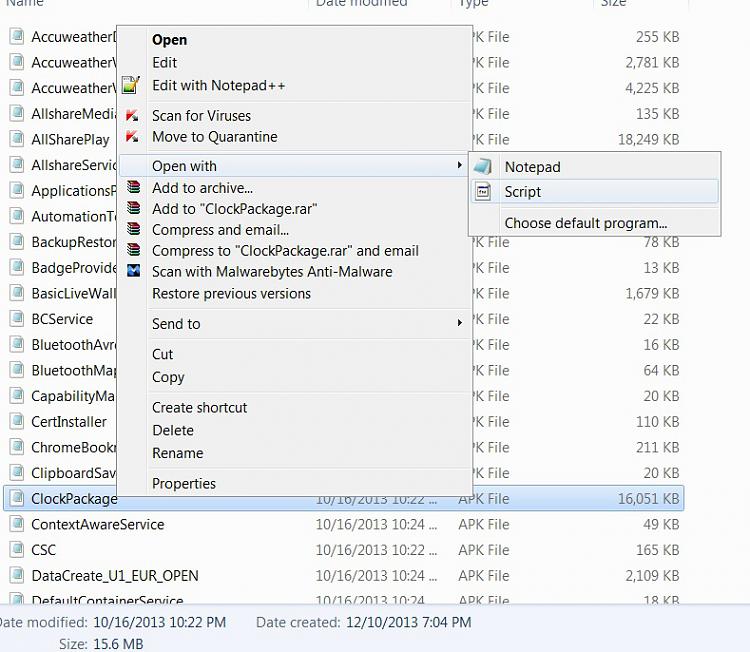Image resolution: width=750 pixels, height=652 pixels.
Task: Choose Move to Quarantine
Action: (x=215, y=137)
